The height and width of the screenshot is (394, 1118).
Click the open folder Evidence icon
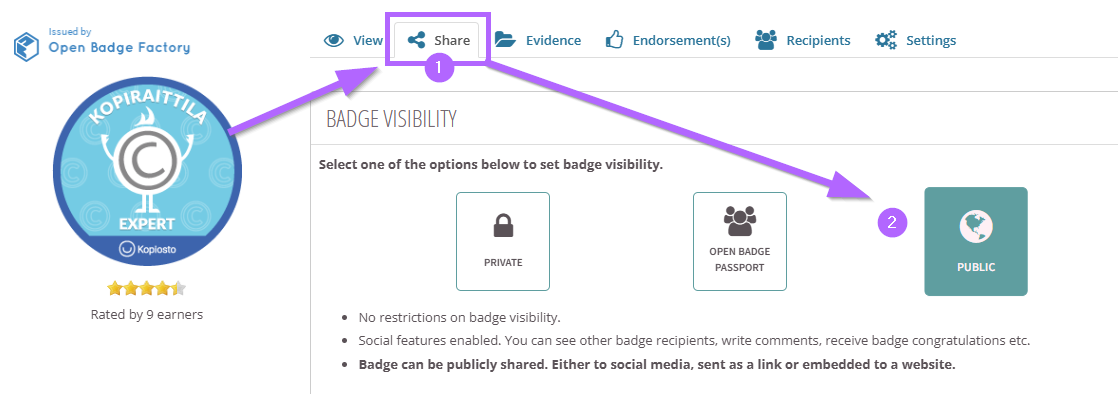(x=506, y=40)
